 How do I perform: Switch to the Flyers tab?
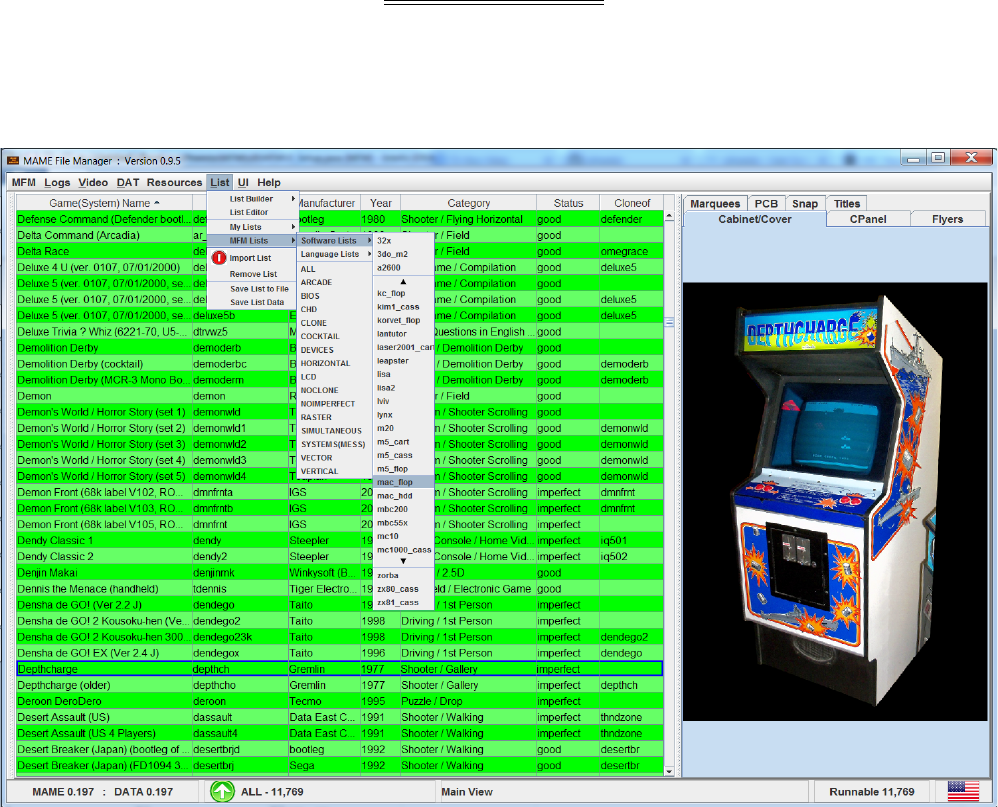pyautogui.click(x=947, y=219)
